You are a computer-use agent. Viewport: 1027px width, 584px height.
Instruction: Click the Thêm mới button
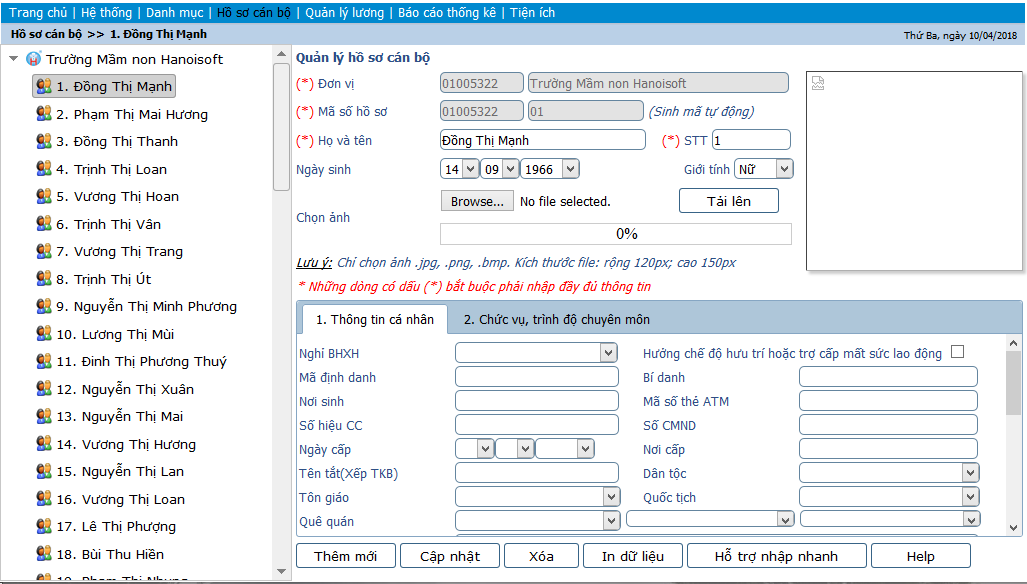(346, 556)
